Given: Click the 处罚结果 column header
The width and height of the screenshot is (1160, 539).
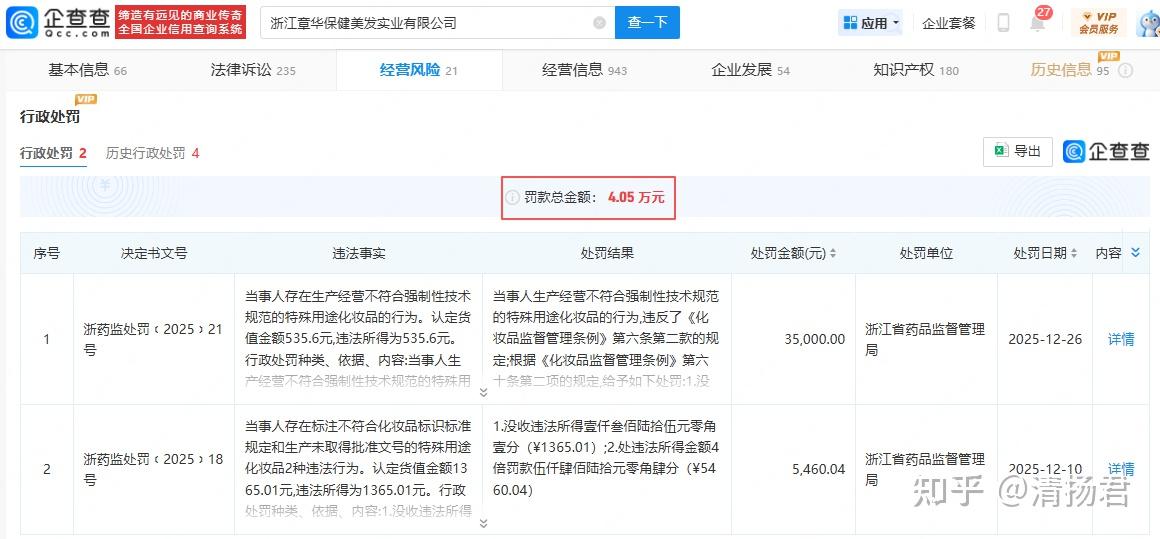Looking at the screenshot, I should [607, 253].
